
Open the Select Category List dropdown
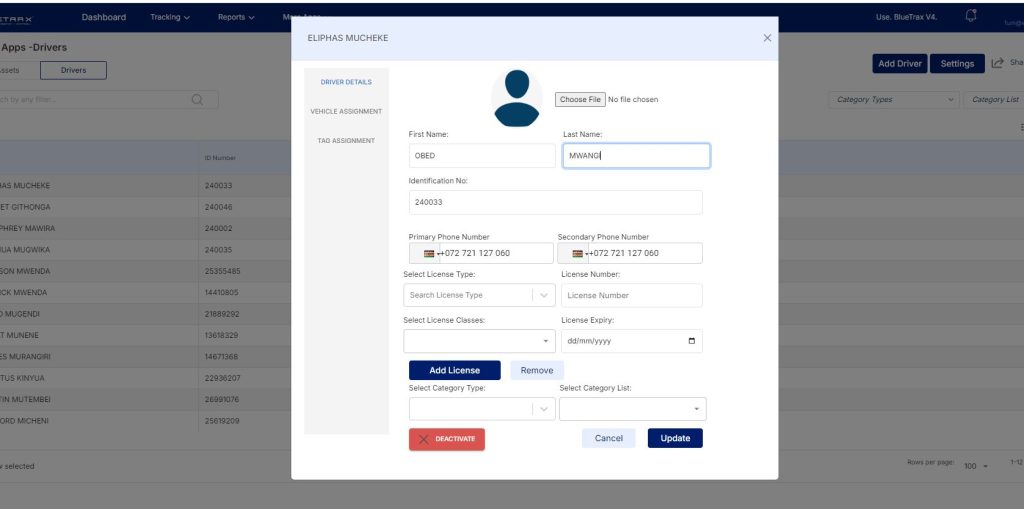click(696, 409)
